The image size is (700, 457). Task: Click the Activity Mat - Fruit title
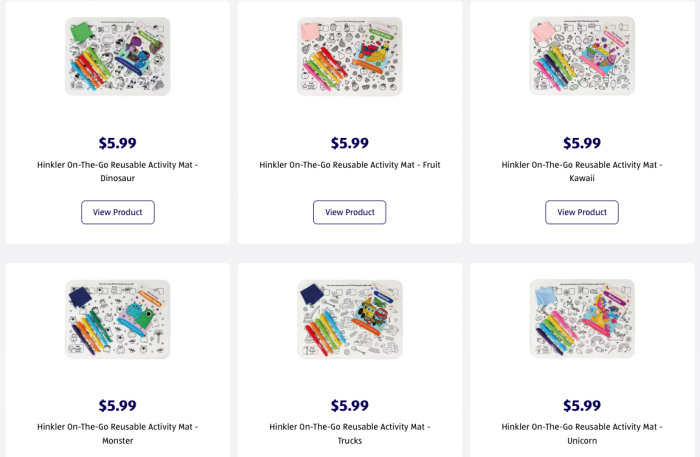(349, 165)
